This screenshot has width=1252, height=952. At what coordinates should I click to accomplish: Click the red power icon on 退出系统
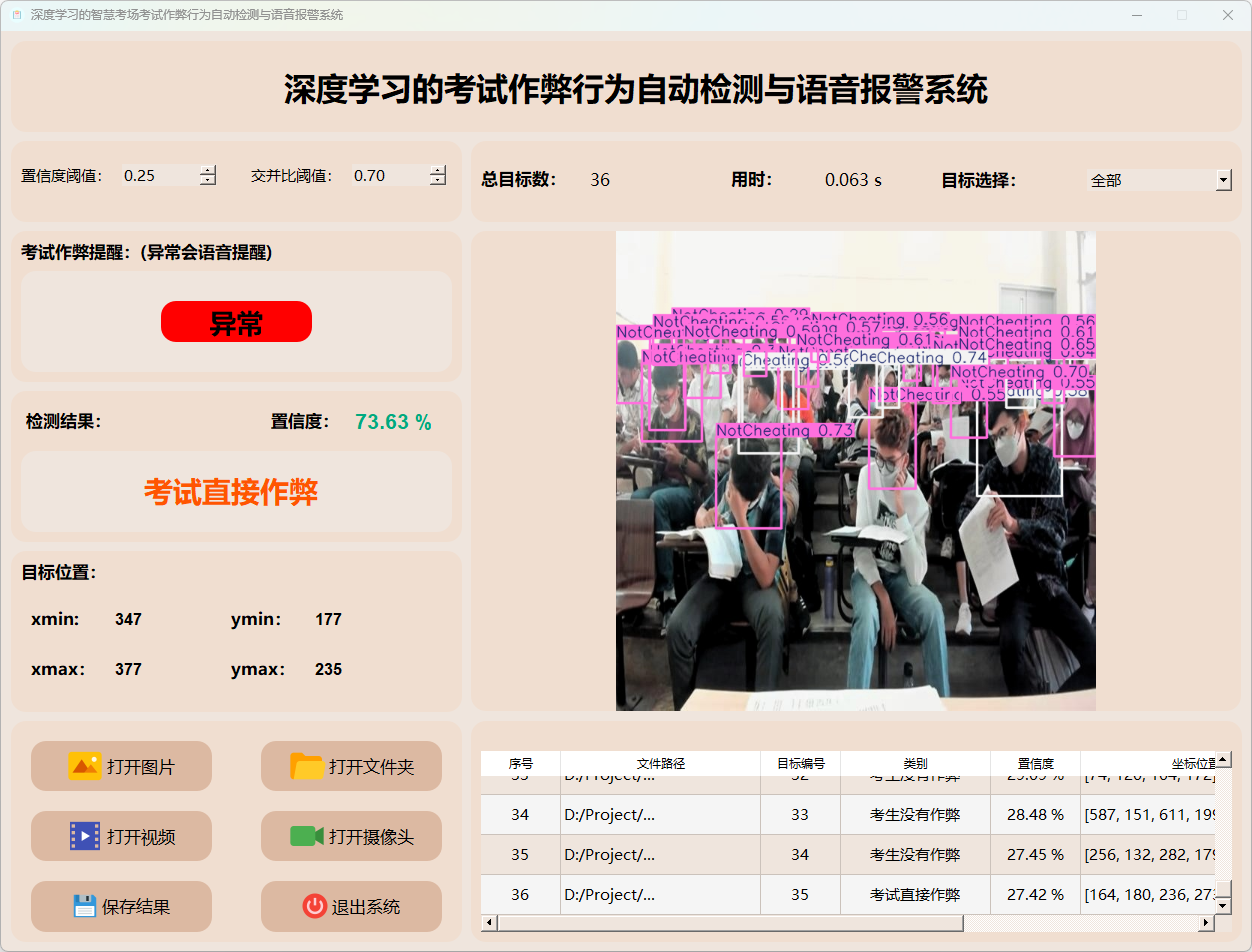314,906
